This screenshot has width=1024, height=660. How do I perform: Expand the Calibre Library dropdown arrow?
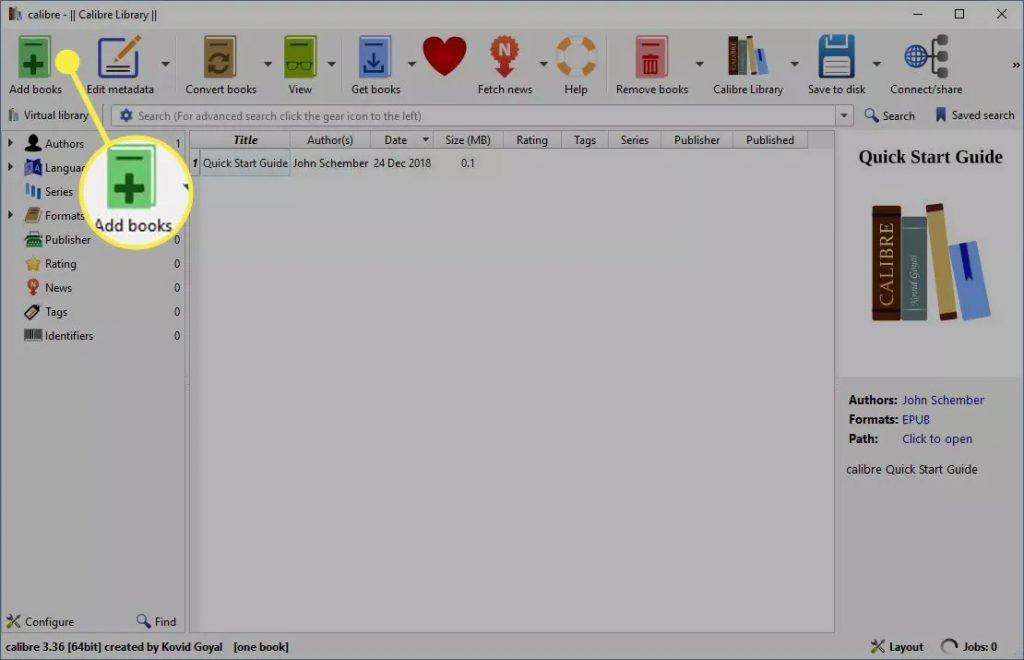pyautogui.click(x=794, y=64)
